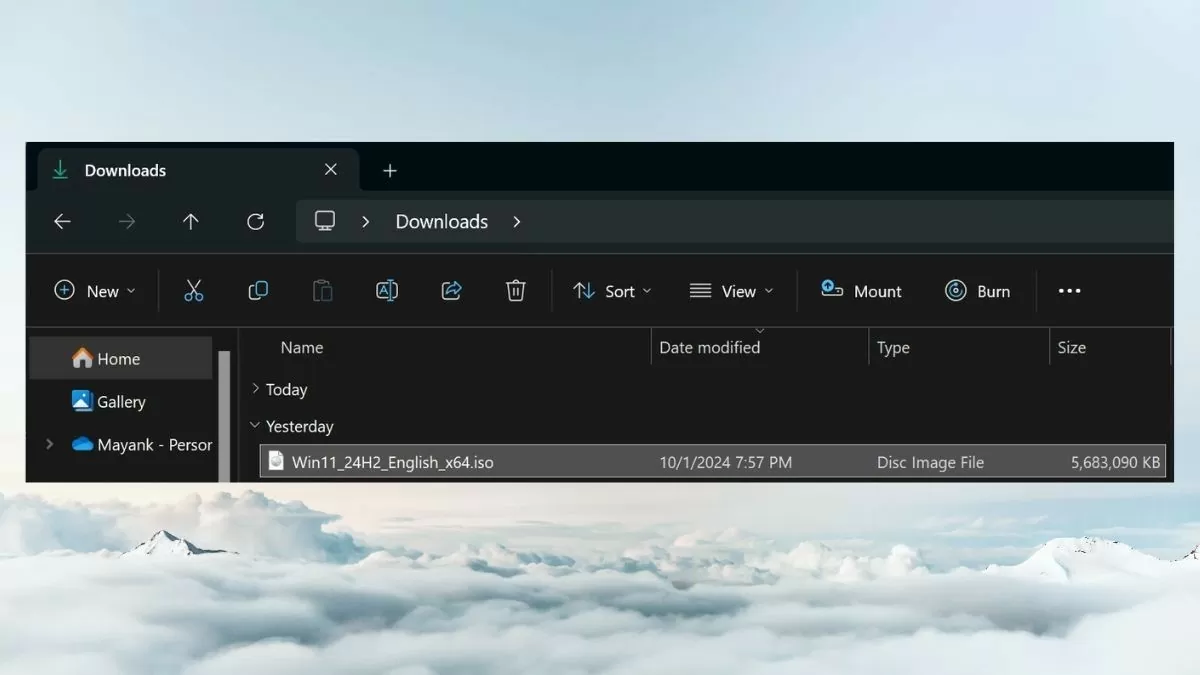The width and height of the screenshot is (1200, 675).
Task: Cut the selected ISO file
Action: click(x=194, y=290)
